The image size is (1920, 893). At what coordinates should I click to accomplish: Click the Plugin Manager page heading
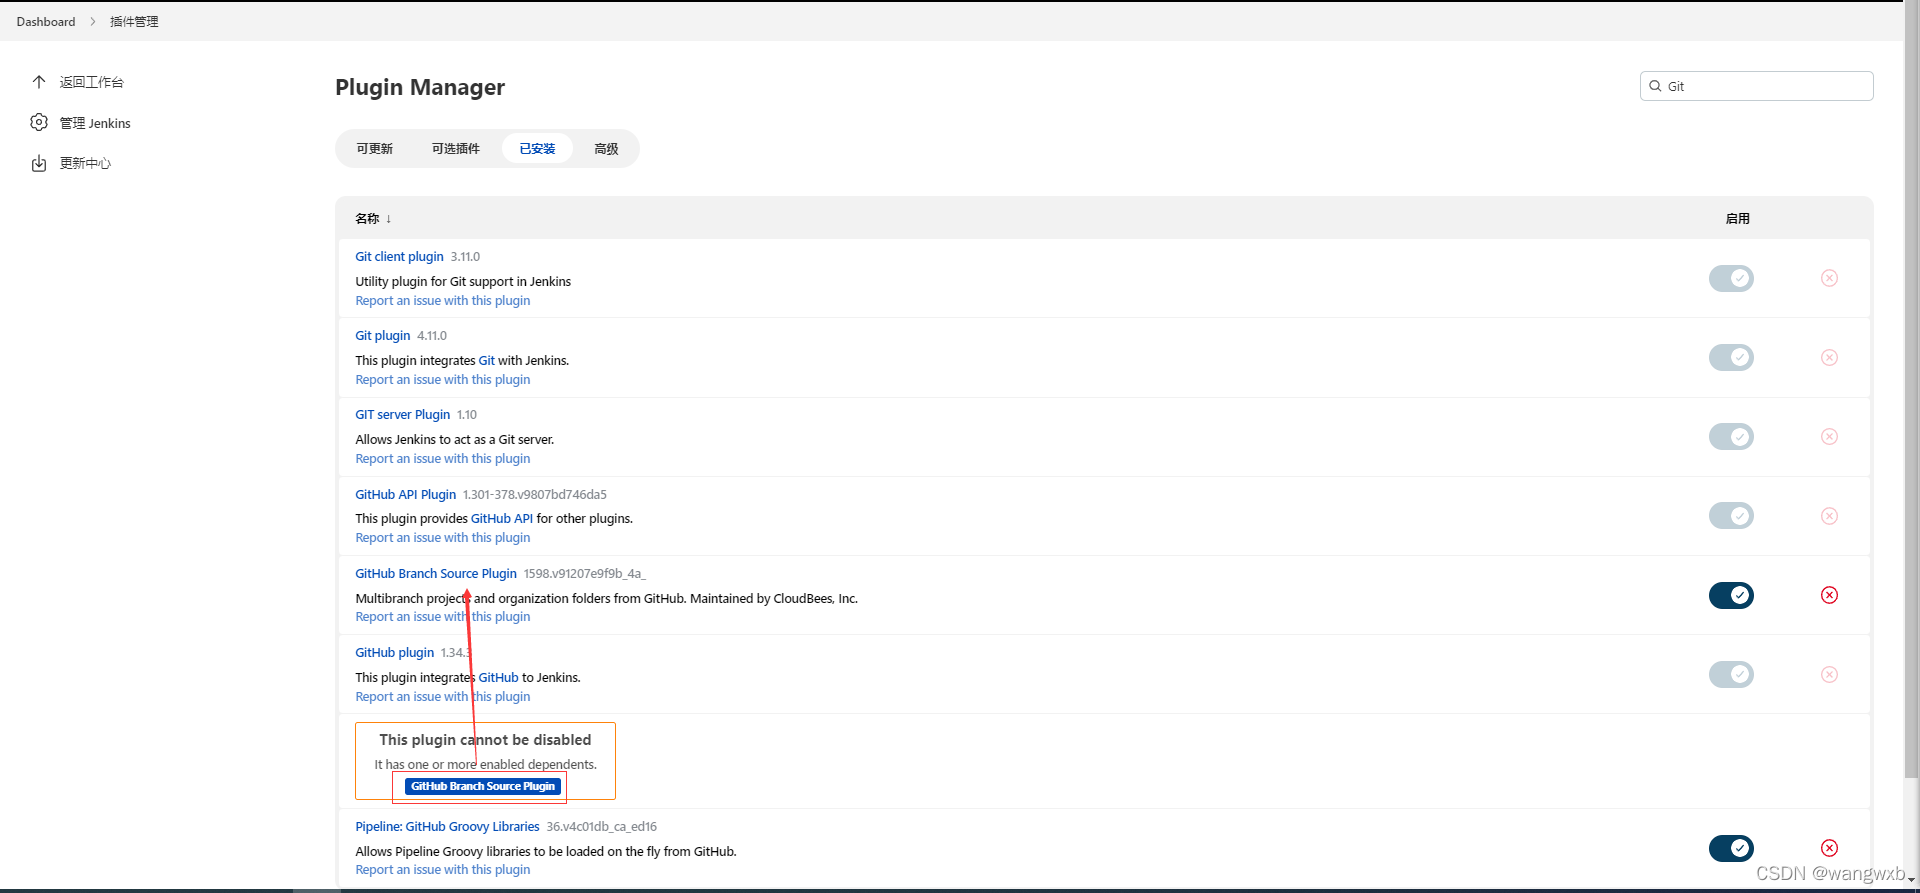click(420, 87)
